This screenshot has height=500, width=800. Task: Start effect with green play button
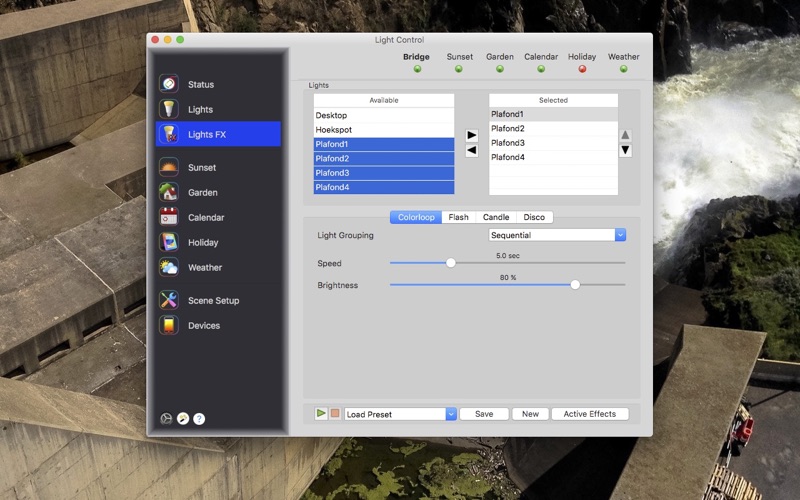(x=321, y=413)
